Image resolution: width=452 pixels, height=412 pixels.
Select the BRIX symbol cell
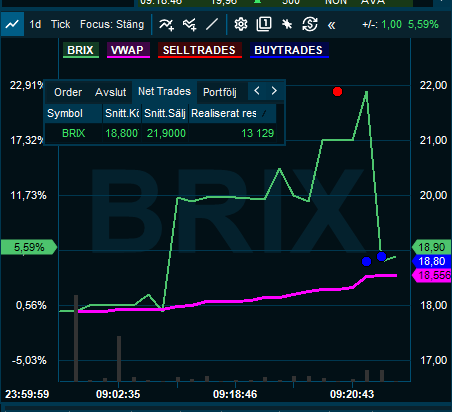pos(74,133)
